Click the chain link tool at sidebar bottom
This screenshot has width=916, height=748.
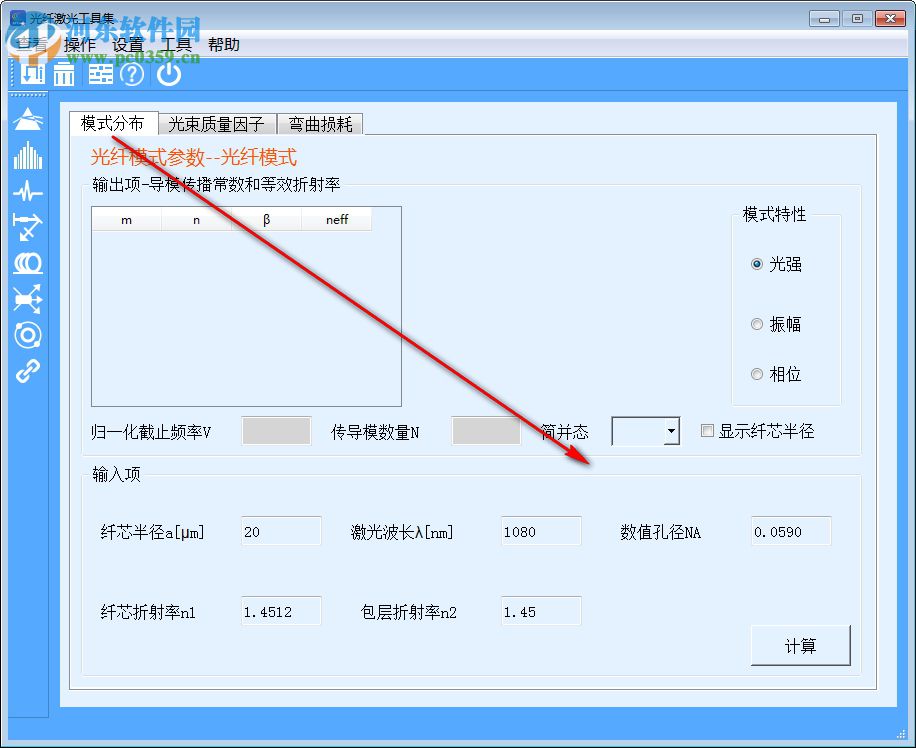tap(27, 372)
